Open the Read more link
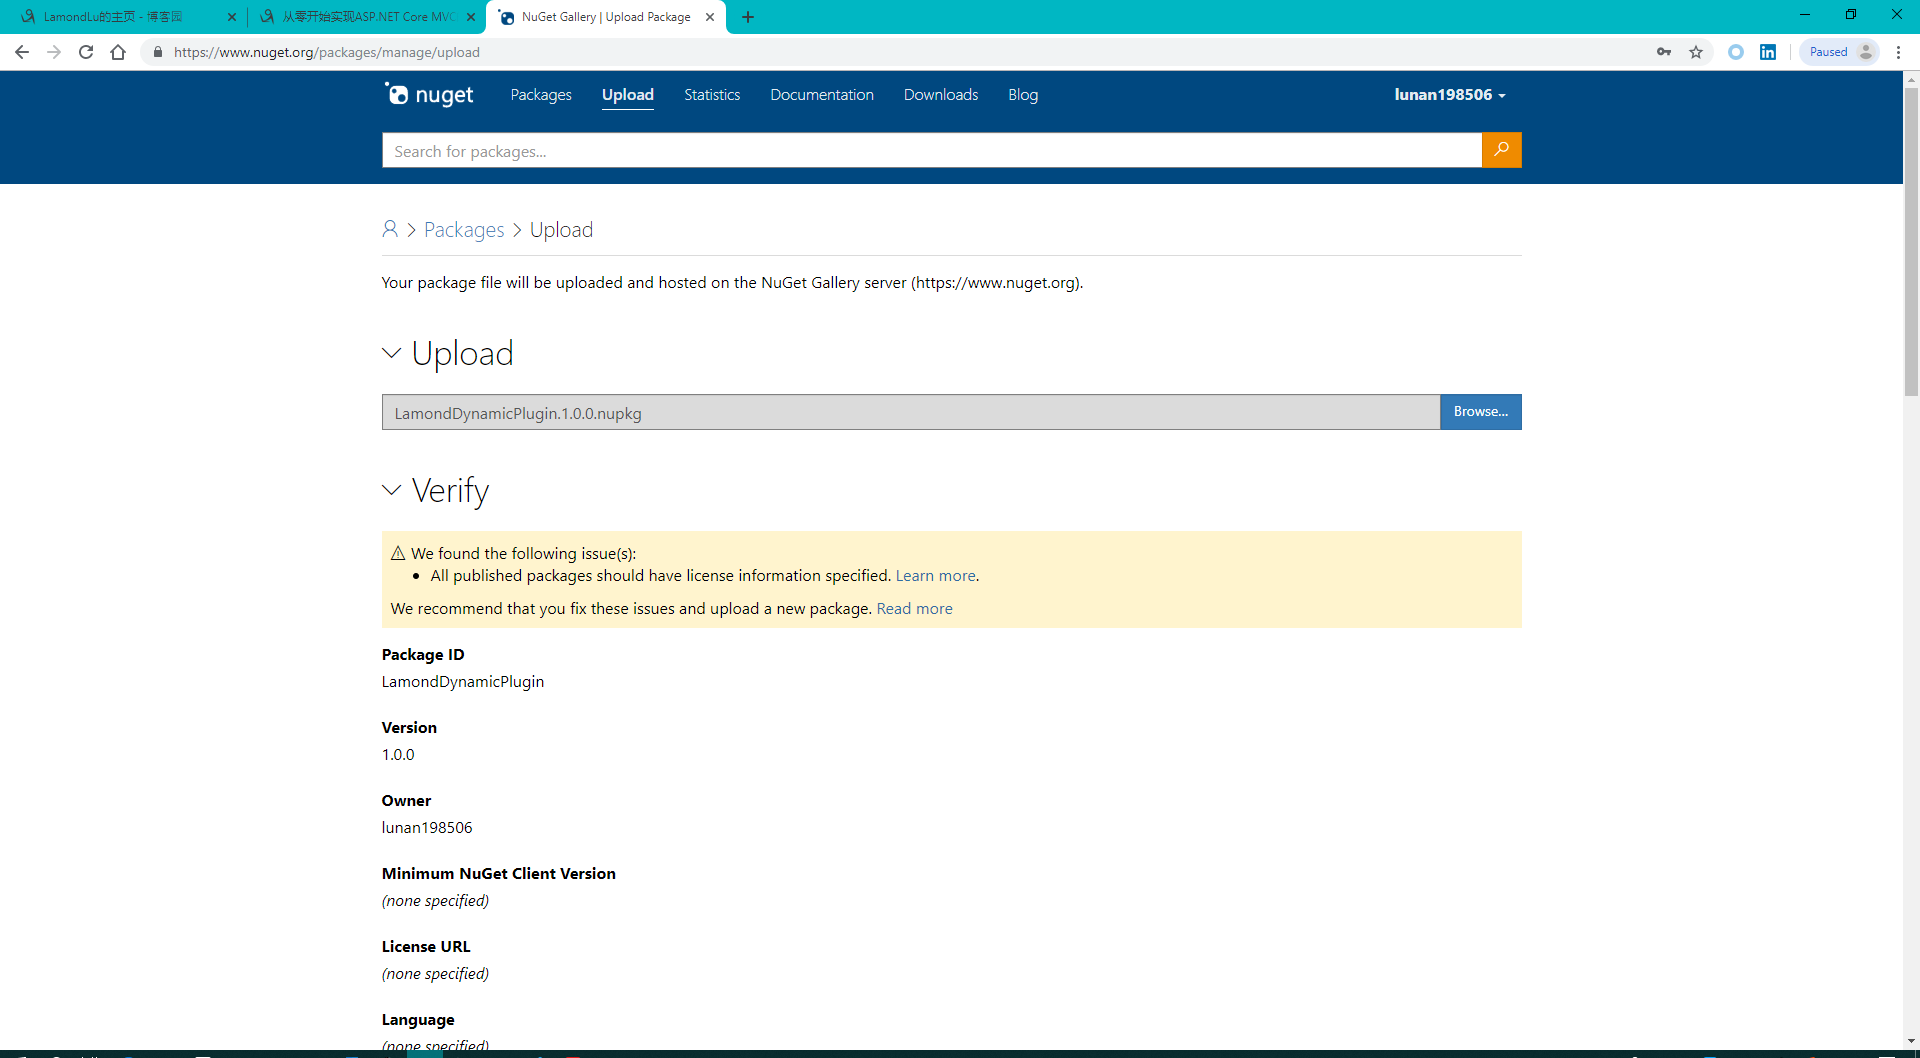 point(914,609)
